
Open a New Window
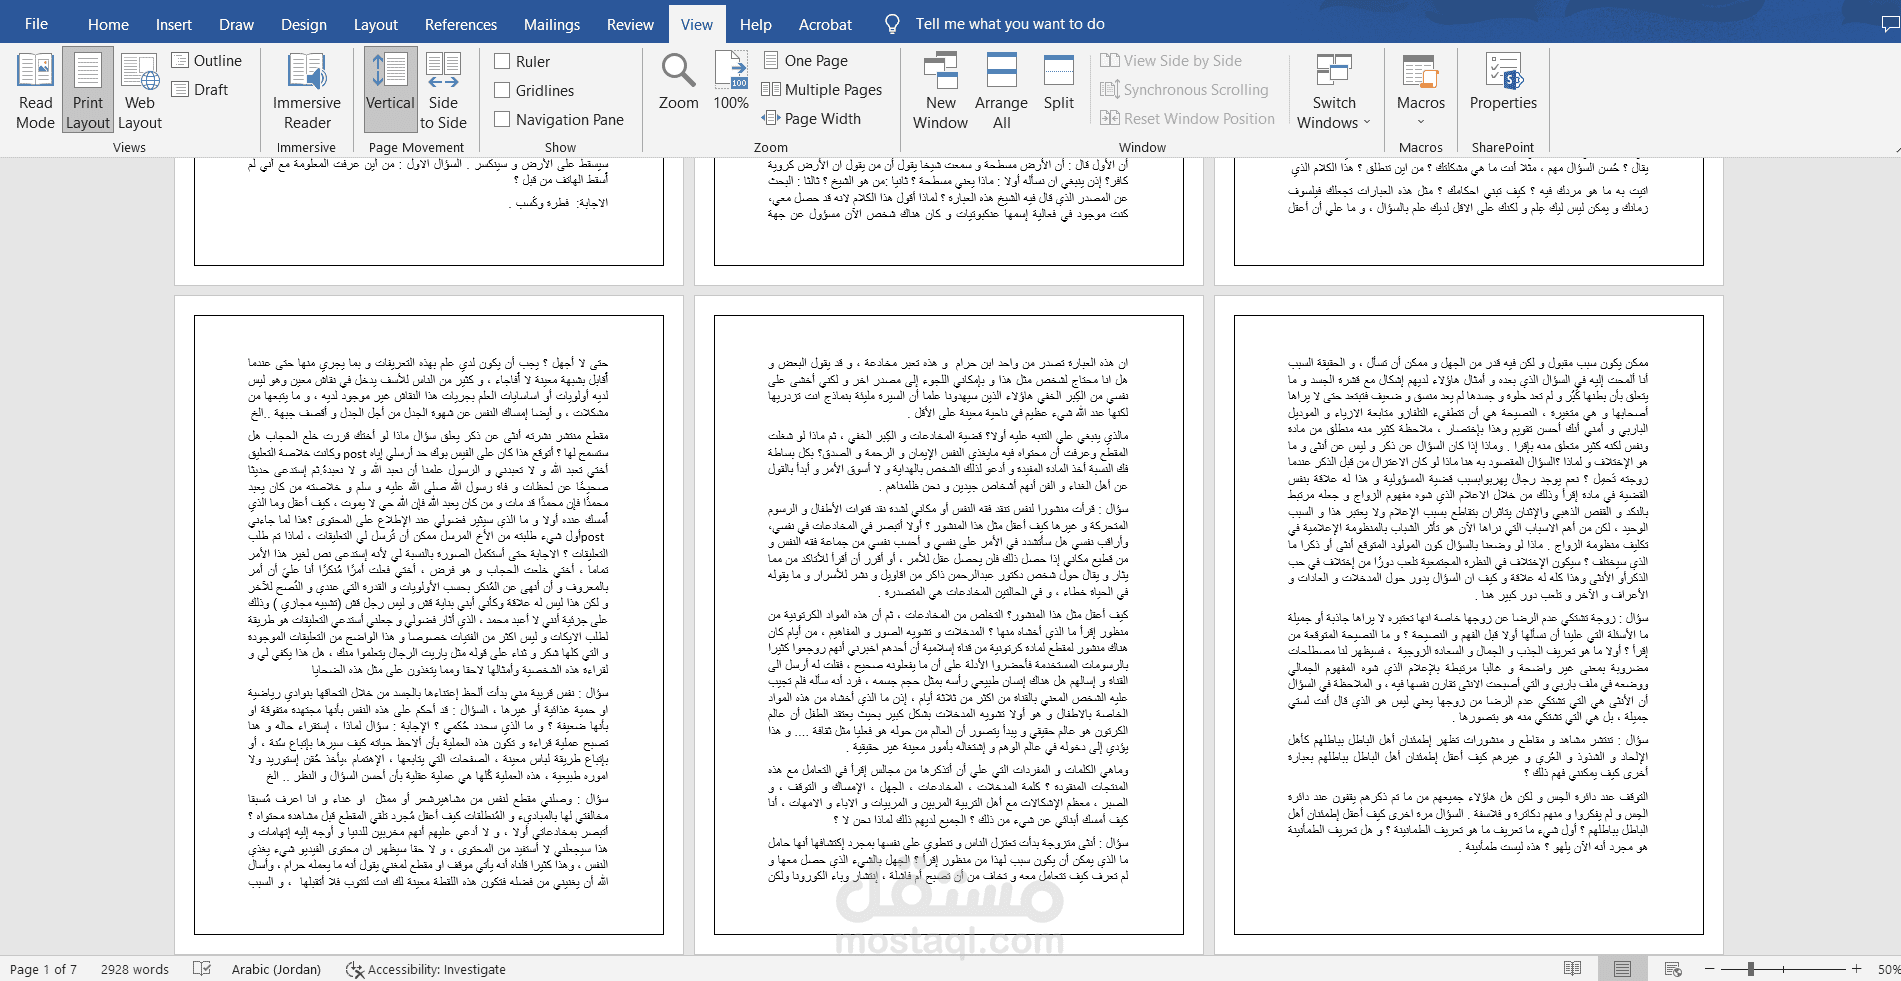(x=940, y=91)
